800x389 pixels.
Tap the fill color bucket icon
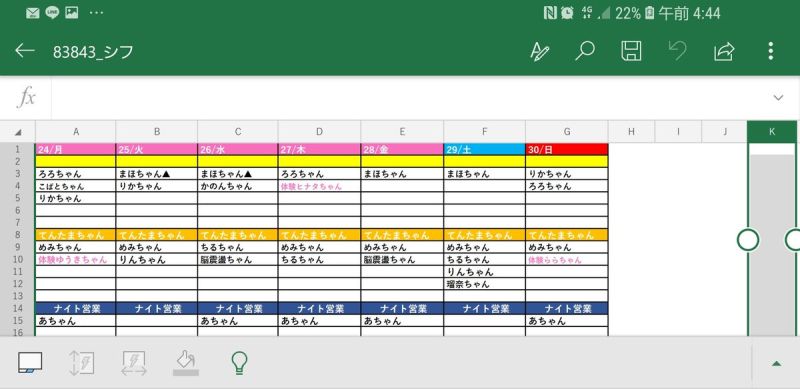tap(186, 363)
